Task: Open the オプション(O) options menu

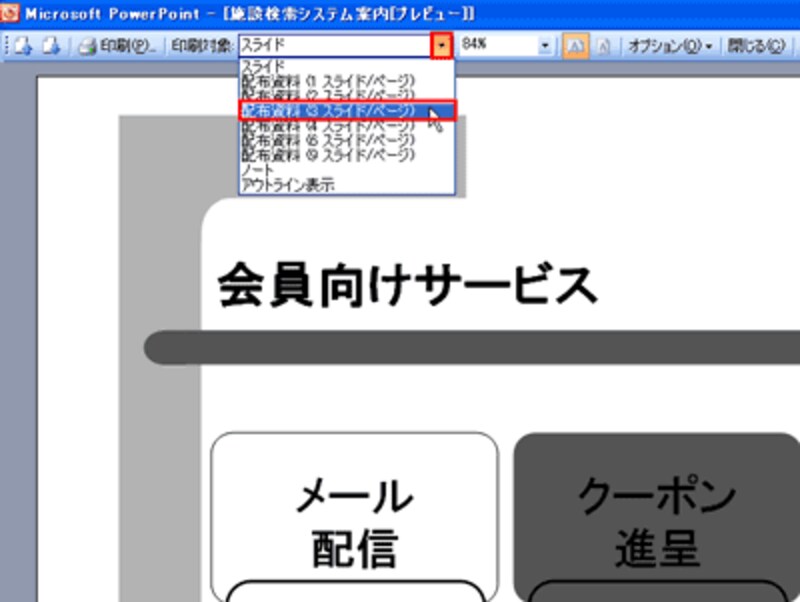Action: pos(670,46)
